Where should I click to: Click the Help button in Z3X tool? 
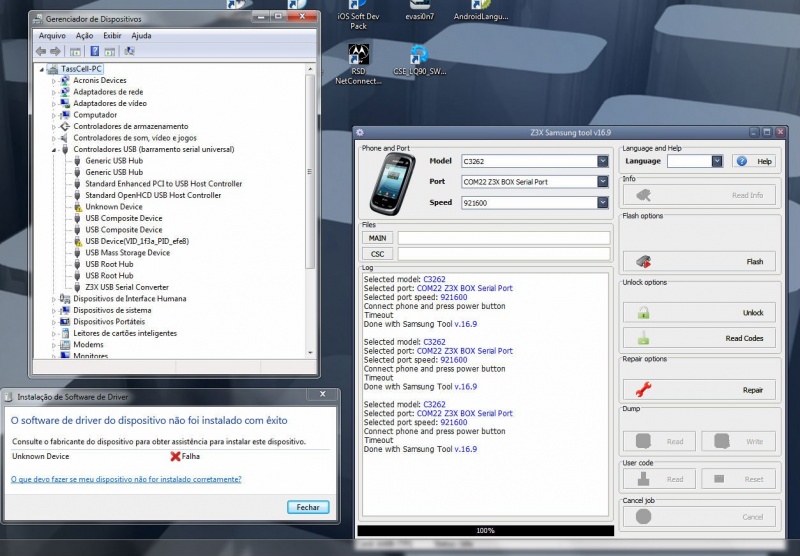(x=754, y=161)
